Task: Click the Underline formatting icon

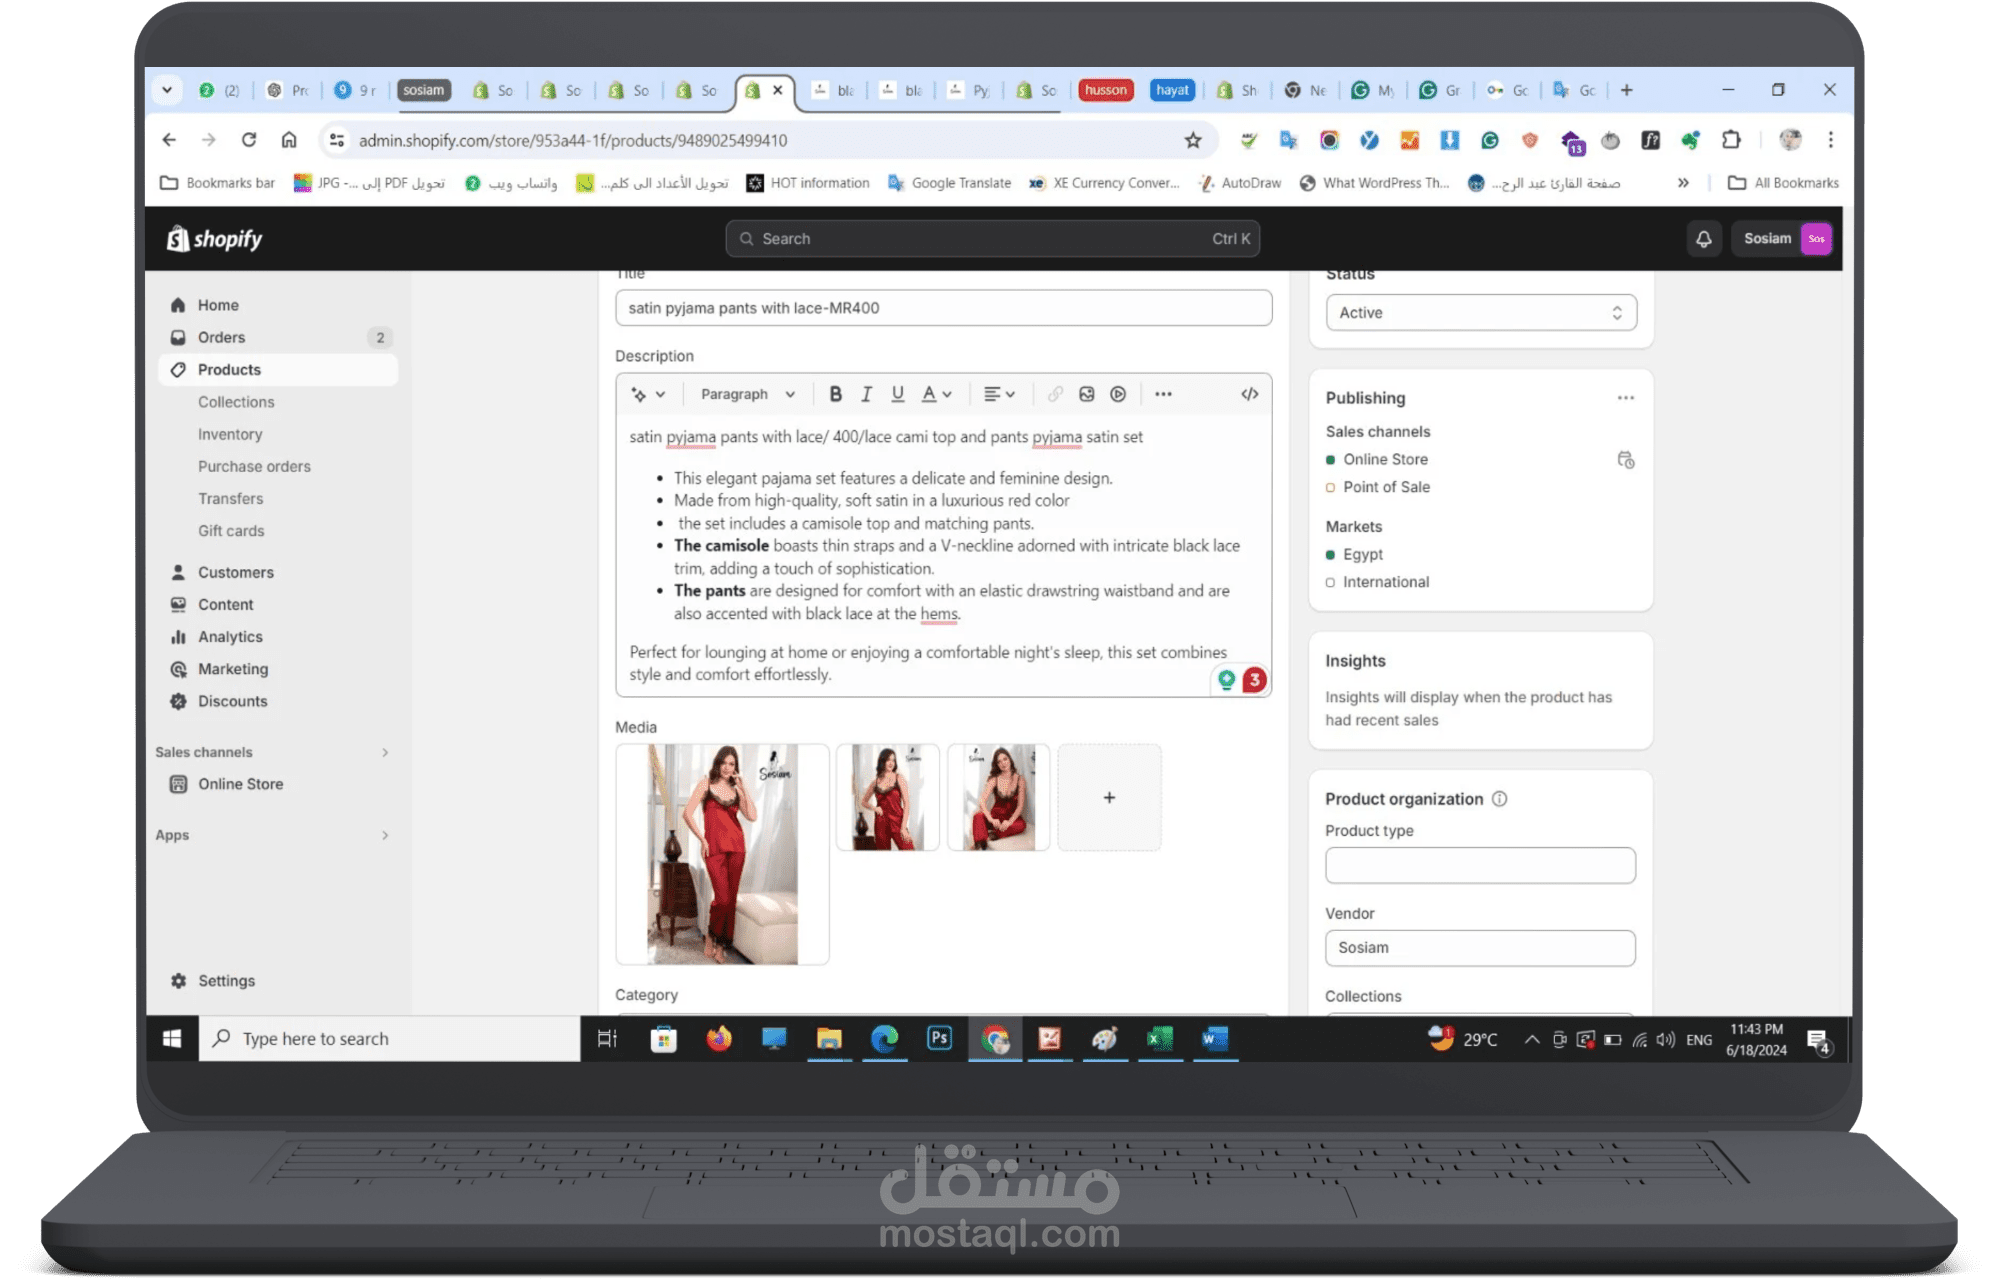Action: (x=897, y=394)
